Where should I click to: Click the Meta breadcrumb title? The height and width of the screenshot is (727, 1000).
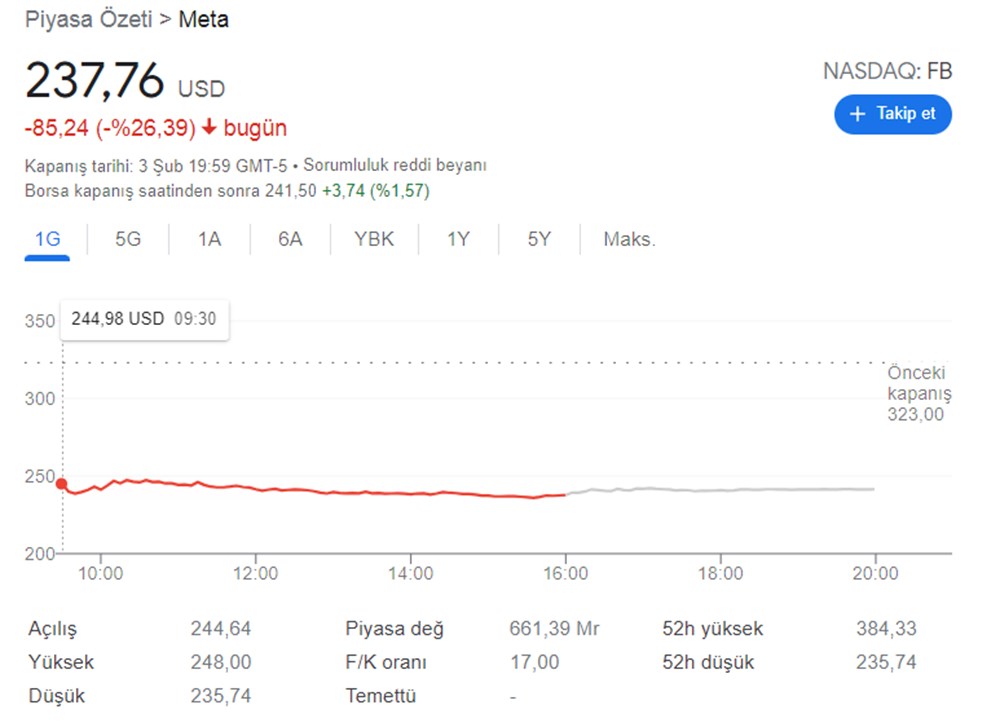click(x=203, y=20)
